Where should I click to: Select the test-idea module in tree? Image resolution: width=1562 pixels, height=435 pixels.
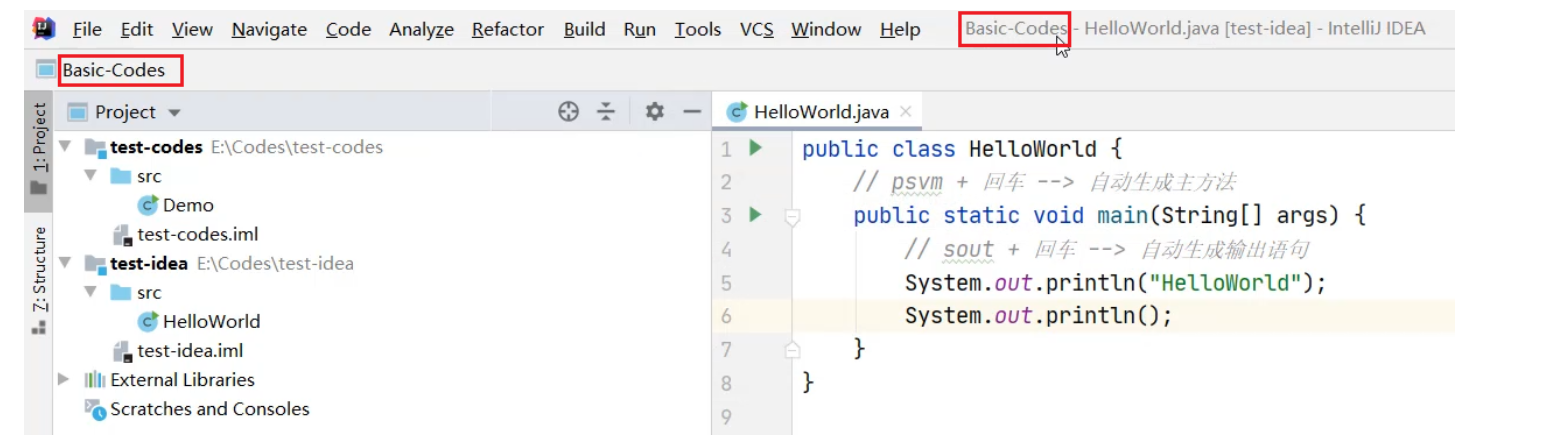[150, 263]
